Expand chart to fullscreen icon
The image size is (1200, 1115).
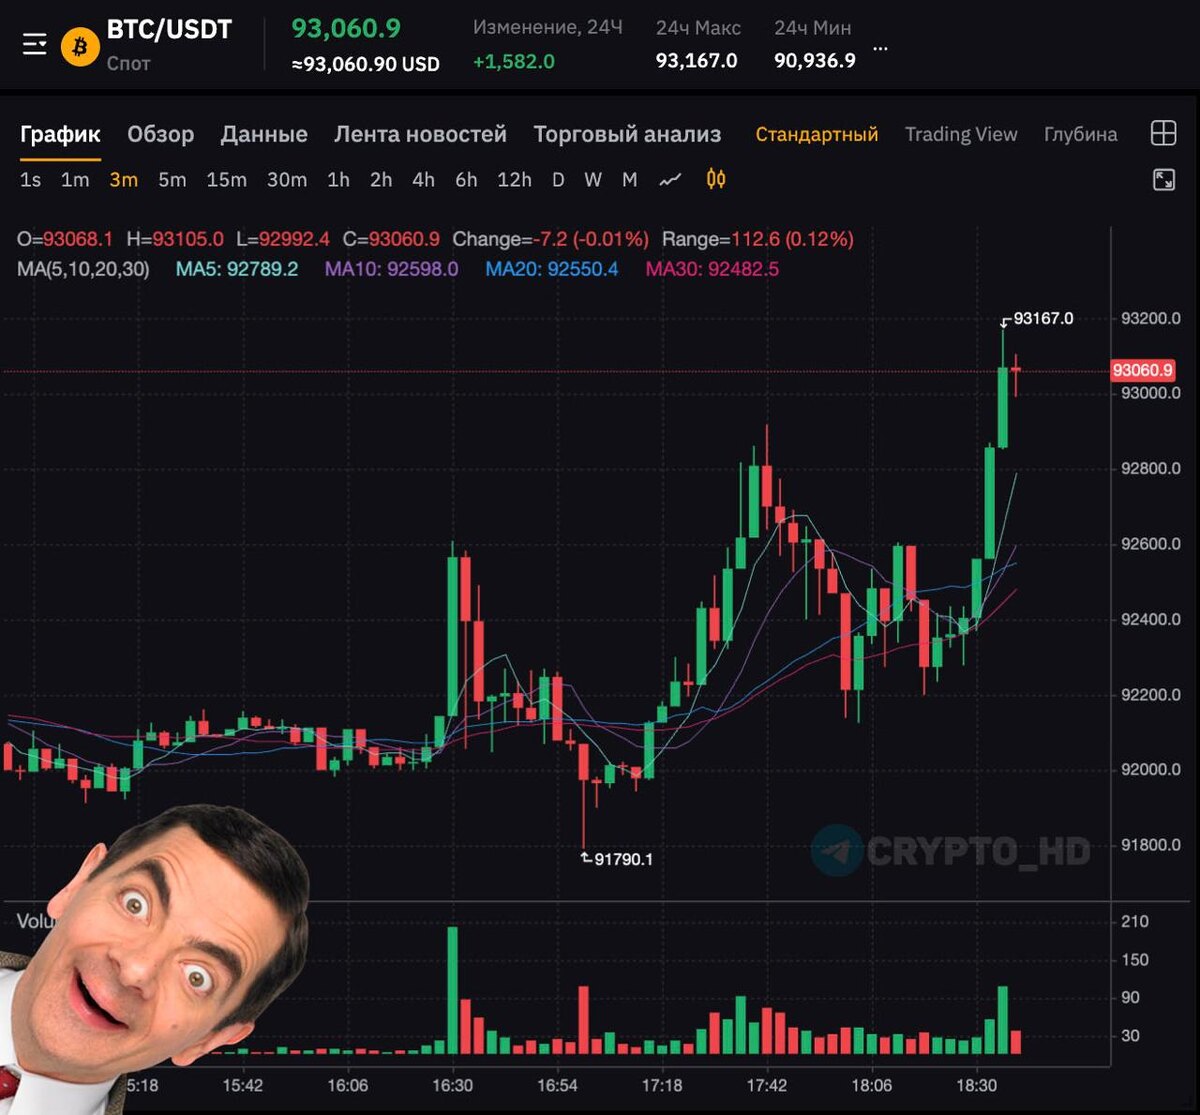click(x=1164, y=180)
